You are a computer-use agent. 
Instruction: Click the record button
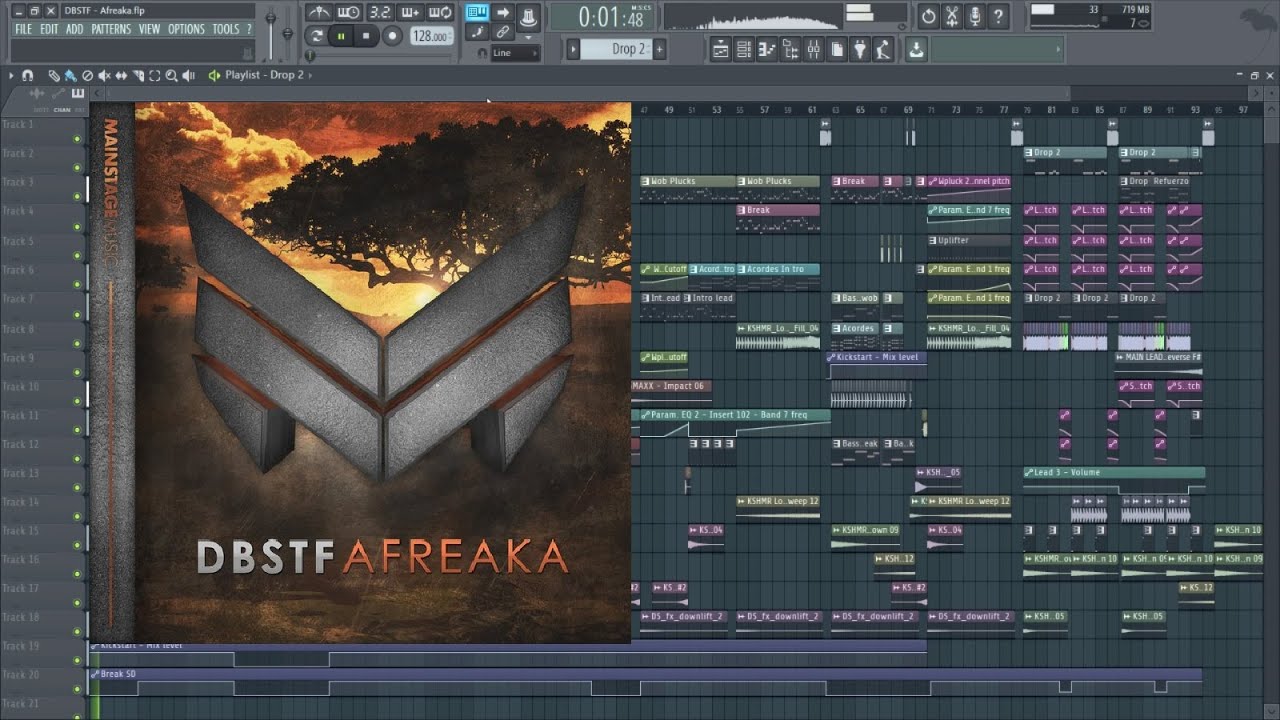(392, 36)
